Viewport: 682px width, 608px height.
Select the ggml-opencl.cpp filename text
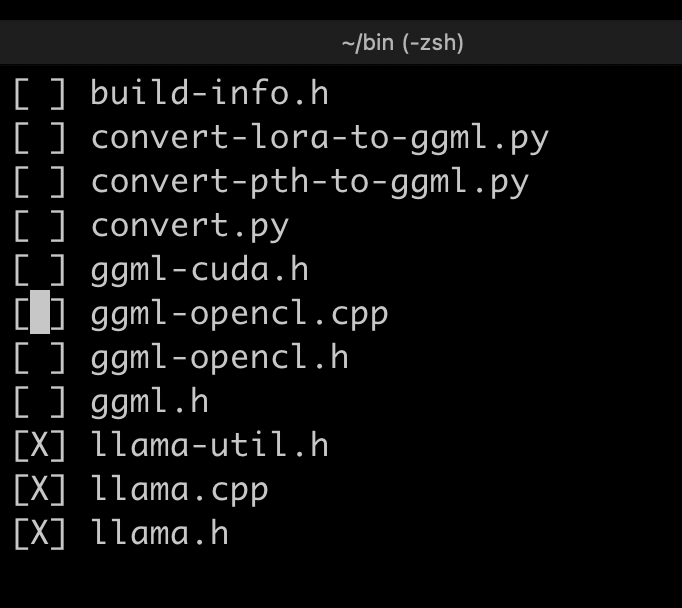[x=239, y=314]
